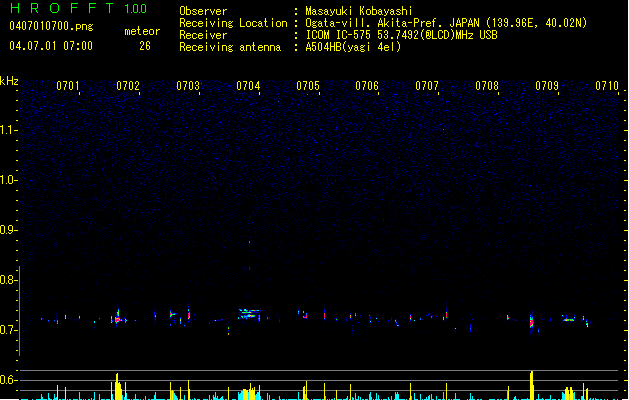Click the kHz axis unit label
Viewport: 629px width, 400px height.
[x=9, y=81]
